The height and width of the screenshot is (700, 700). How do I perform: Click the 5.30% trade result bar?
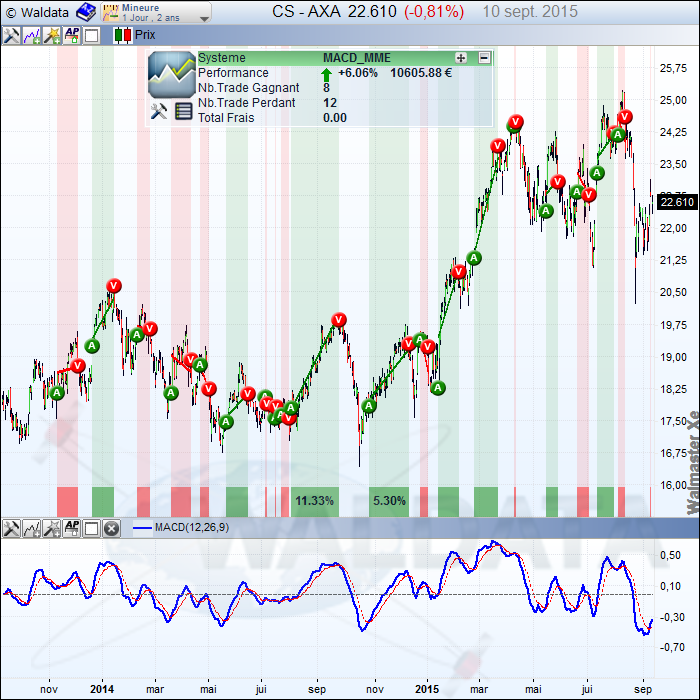(389, 501)
